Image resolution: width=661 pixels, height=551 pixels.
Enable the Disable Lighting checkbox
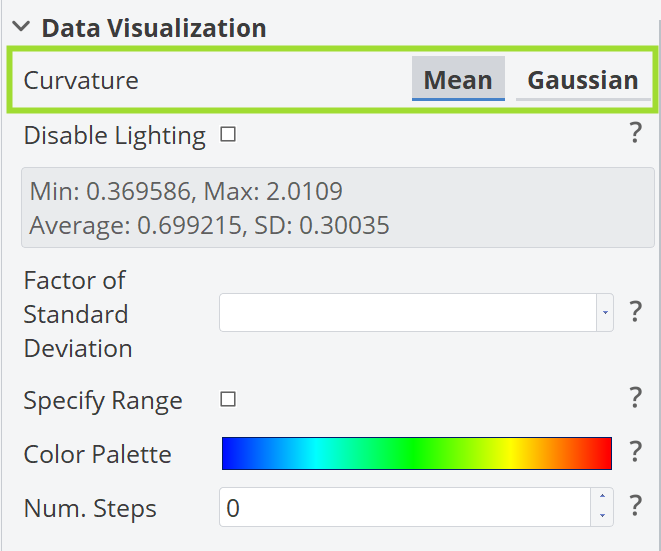click(x=228, y=135)
